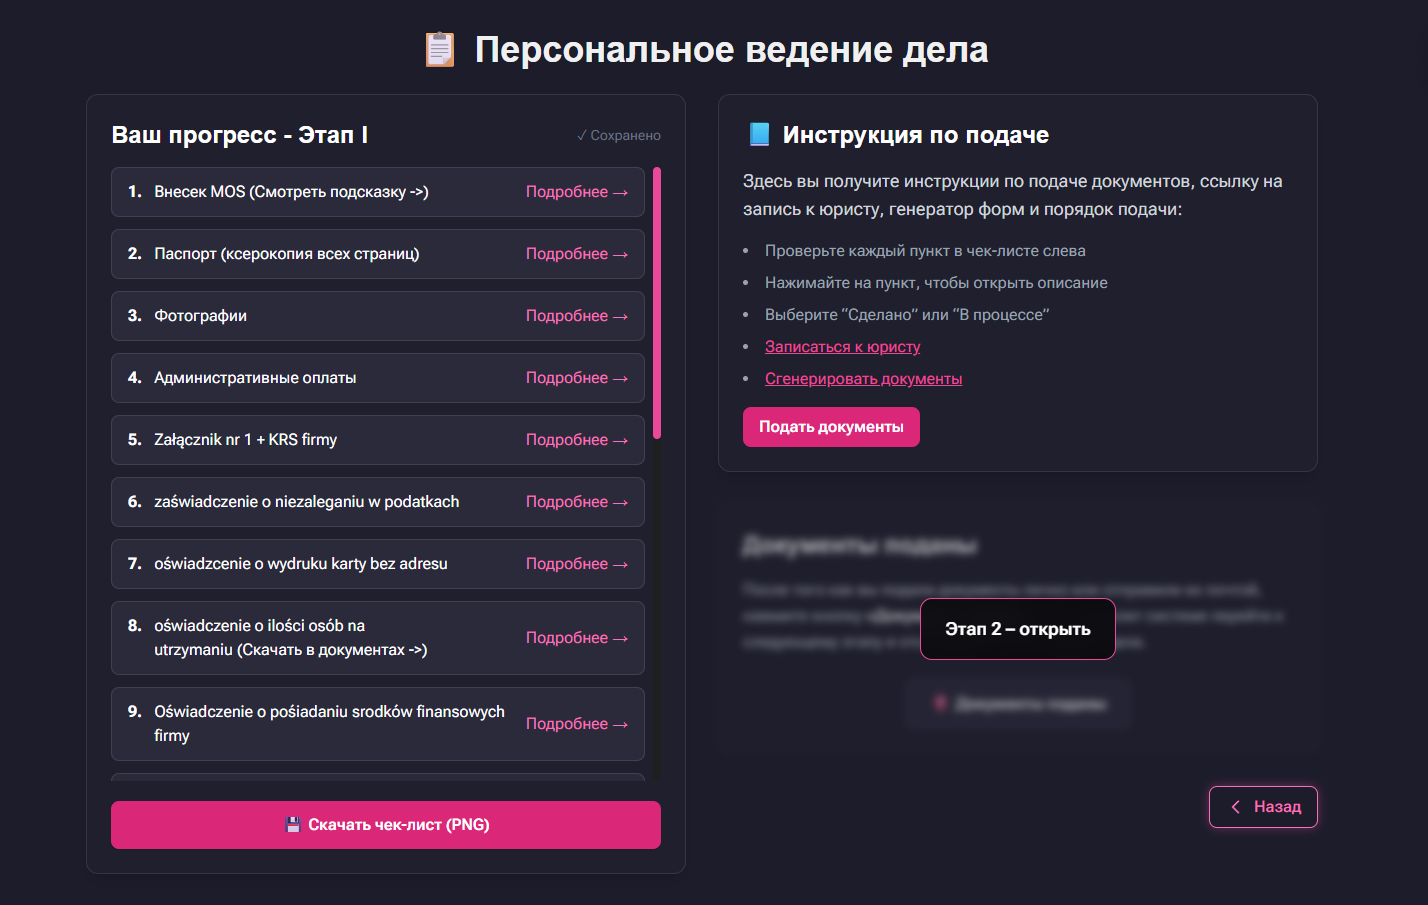Open the Сгенерировать документы link

coord(864,379)
